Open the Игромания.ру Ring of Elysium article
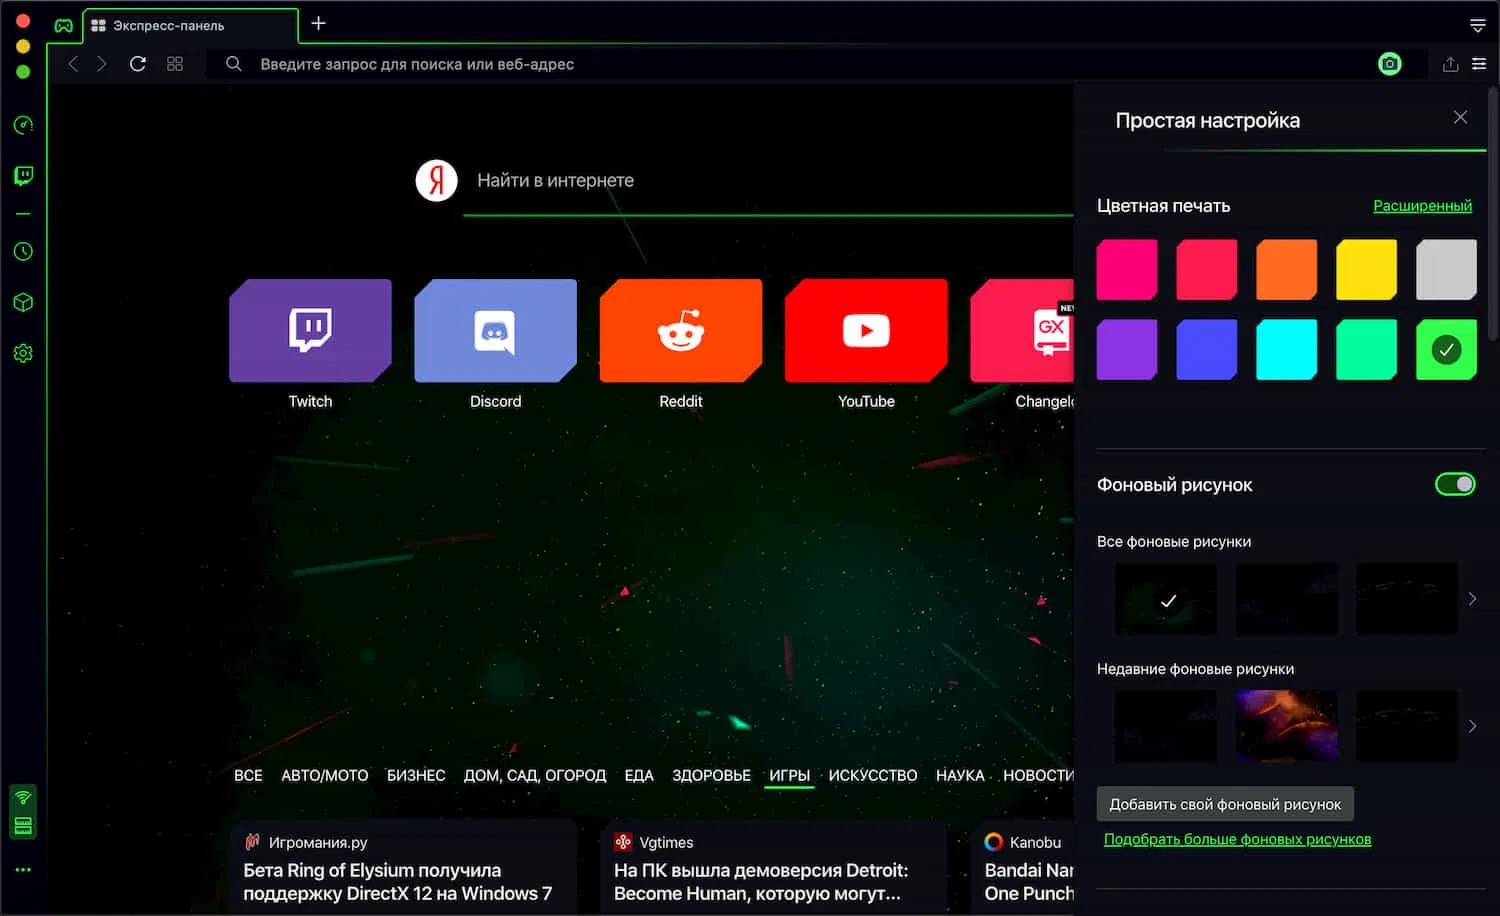The width and height of the screenshot is (1500, 916). [x=403, y=868]
